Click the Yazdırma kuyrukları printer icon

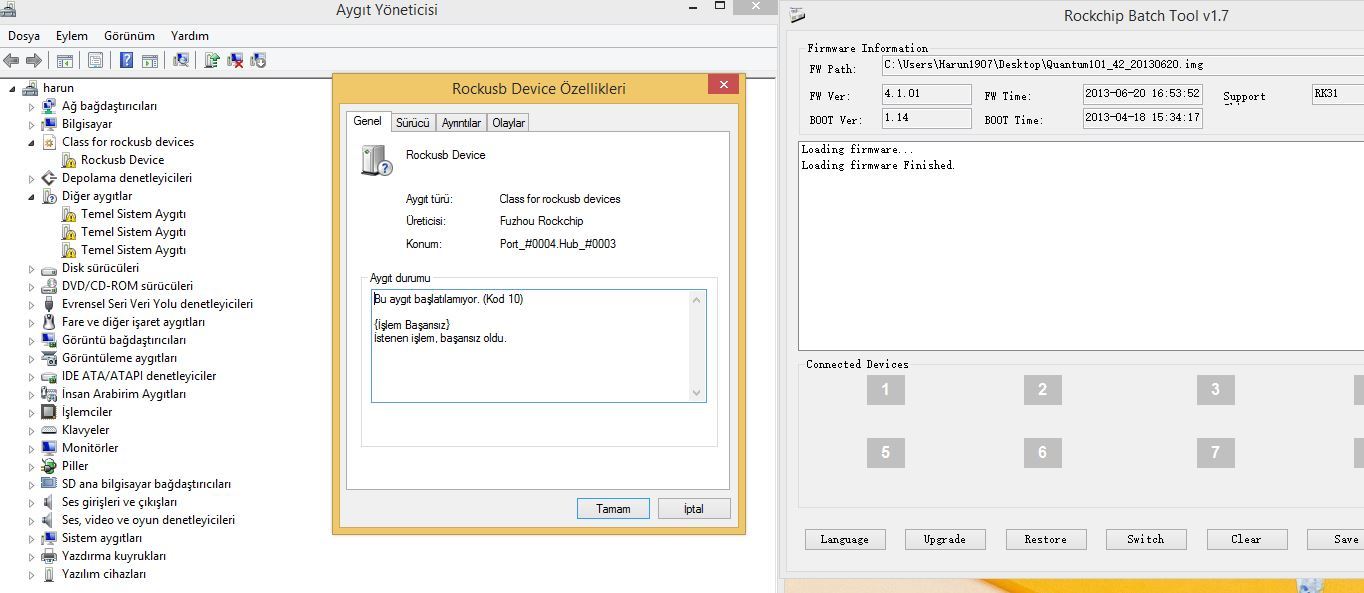tap(49, 556)
